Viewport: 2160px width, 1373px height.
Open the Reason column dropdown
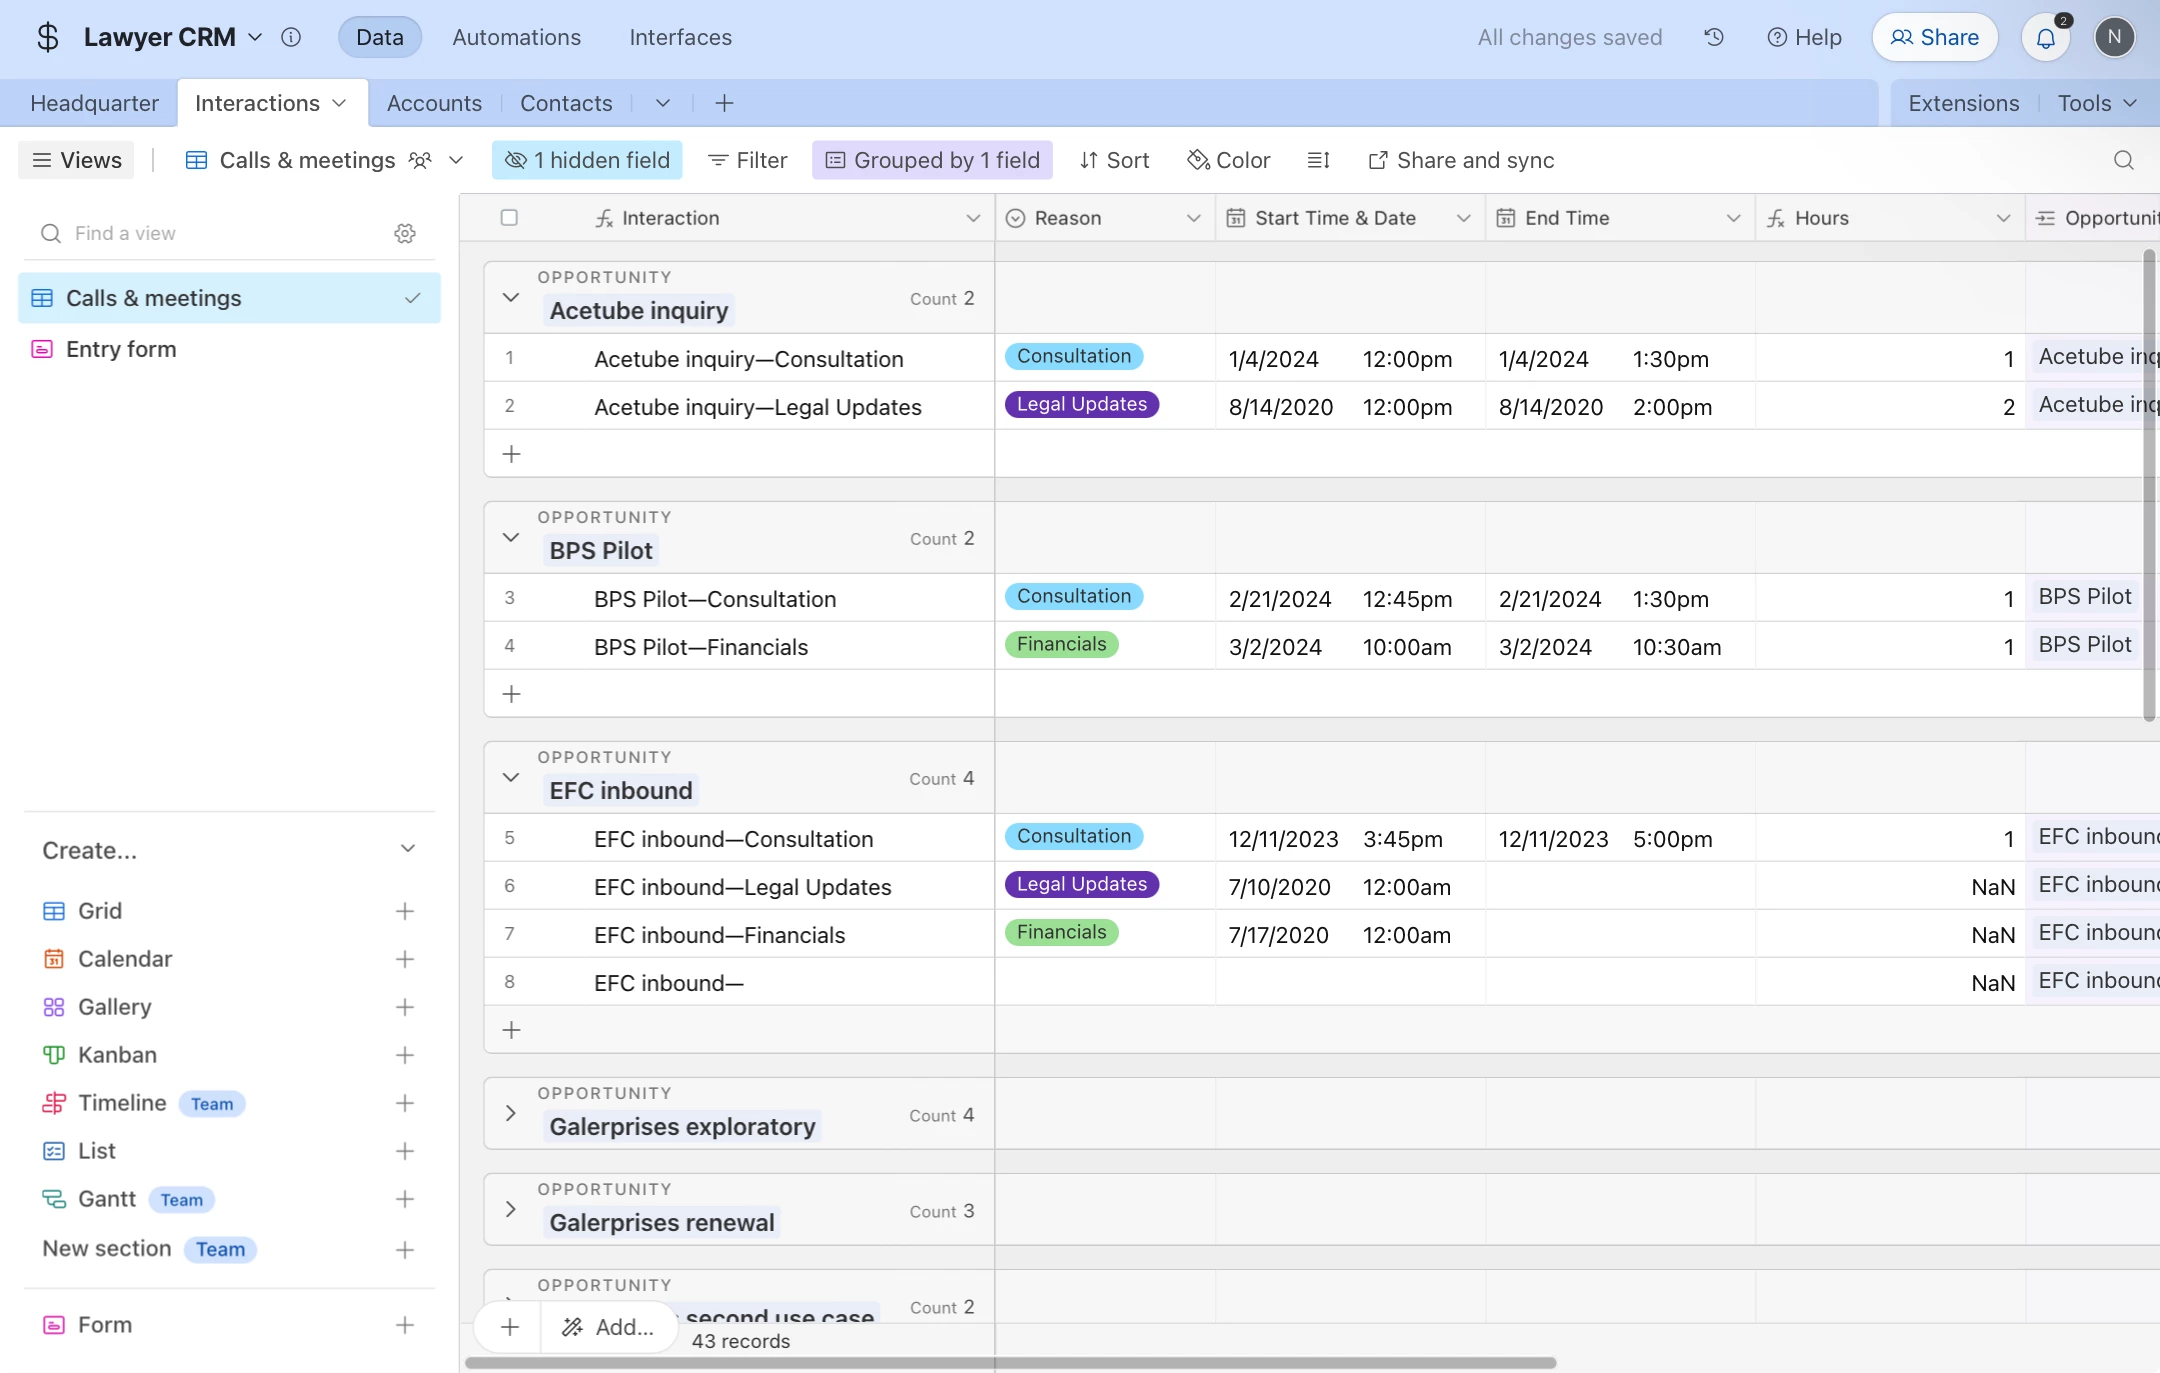1193,218
